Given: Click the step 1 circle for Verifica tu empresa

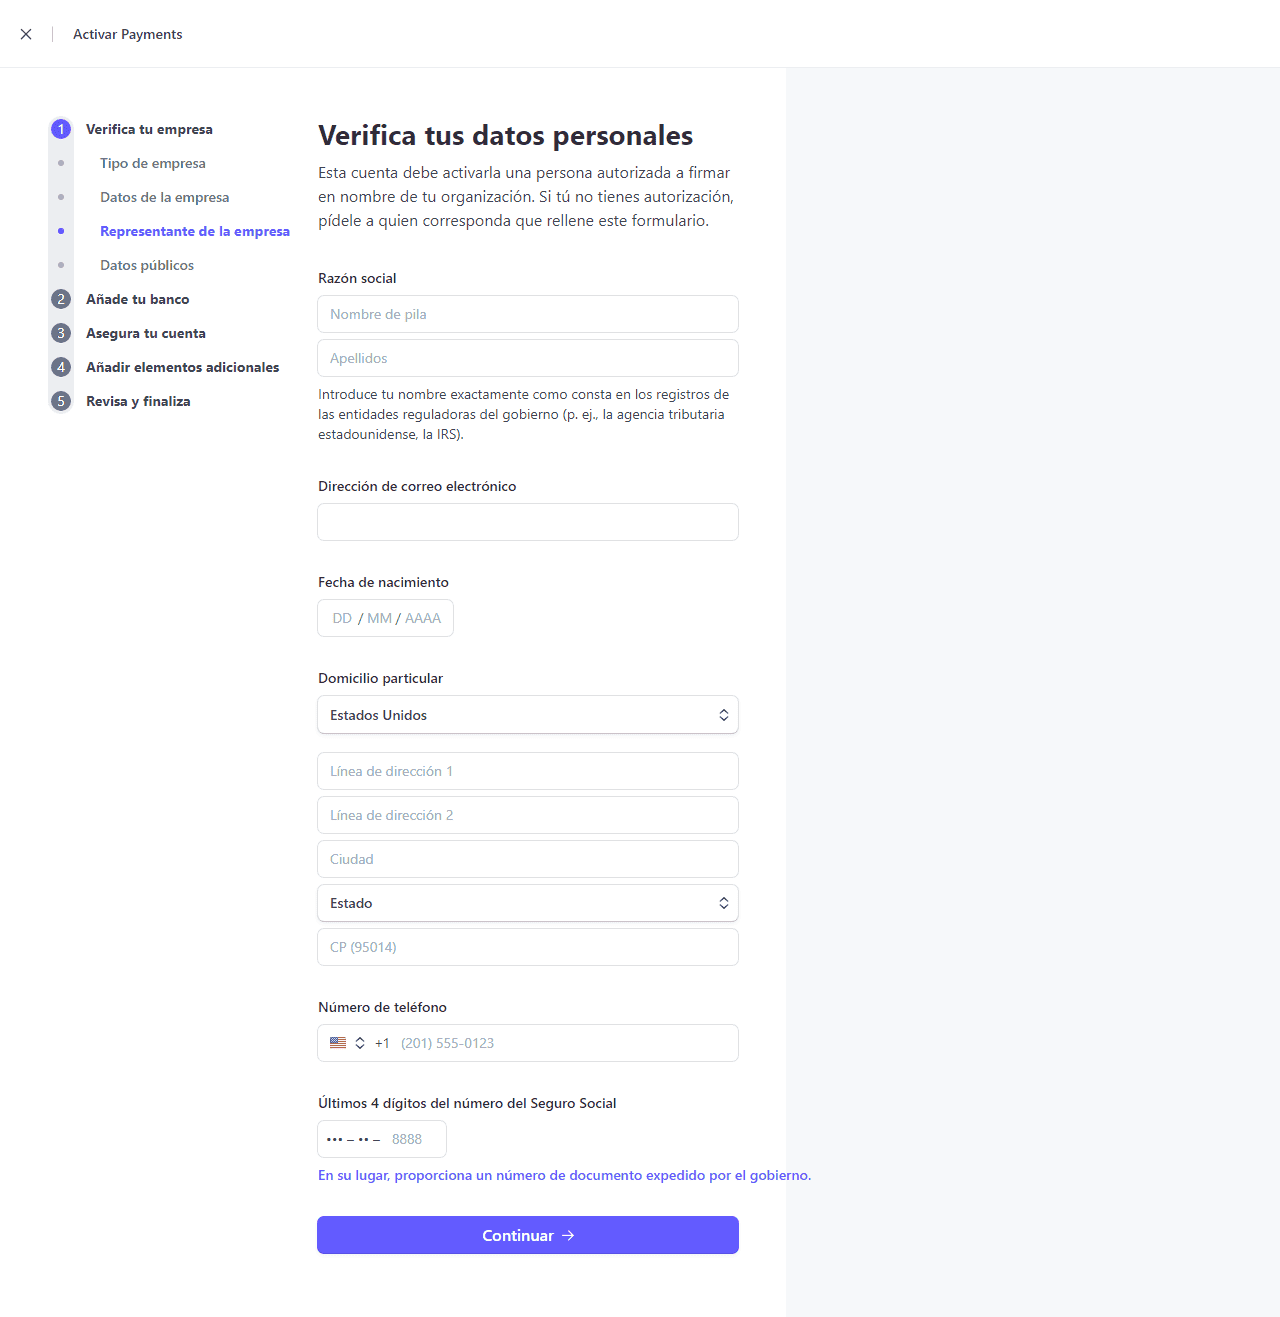Looking at the screenshot, I should click(61, 129).
